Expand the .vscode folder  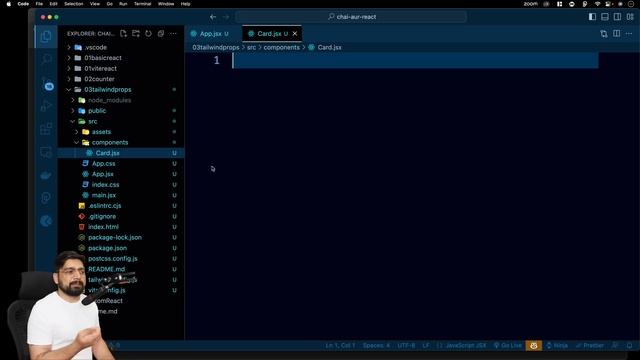(96, 47)
